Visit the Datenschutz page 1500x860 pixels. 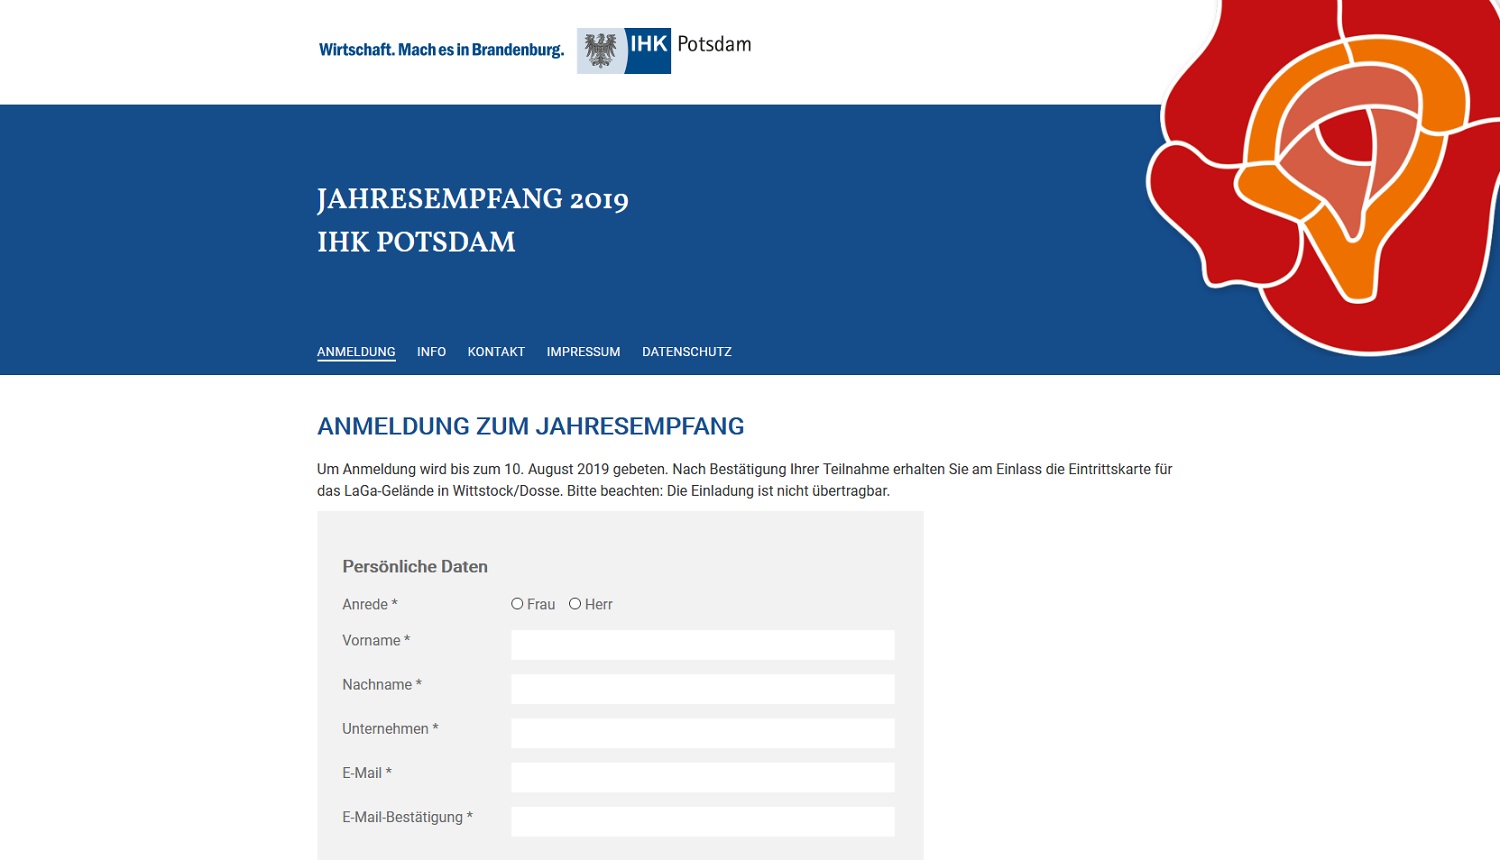[x=687, y=352]
